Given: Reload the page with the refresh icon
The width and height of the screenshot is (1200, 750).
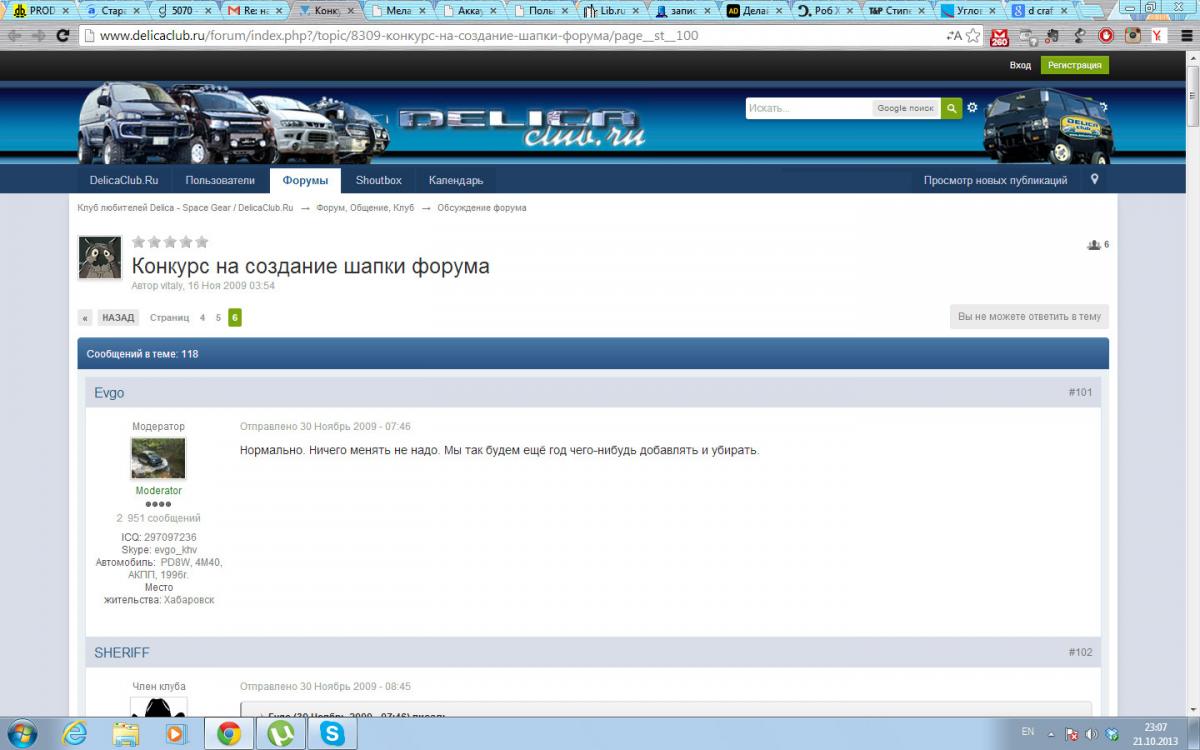Looking at the screenshot, I should tap(62, 35).
